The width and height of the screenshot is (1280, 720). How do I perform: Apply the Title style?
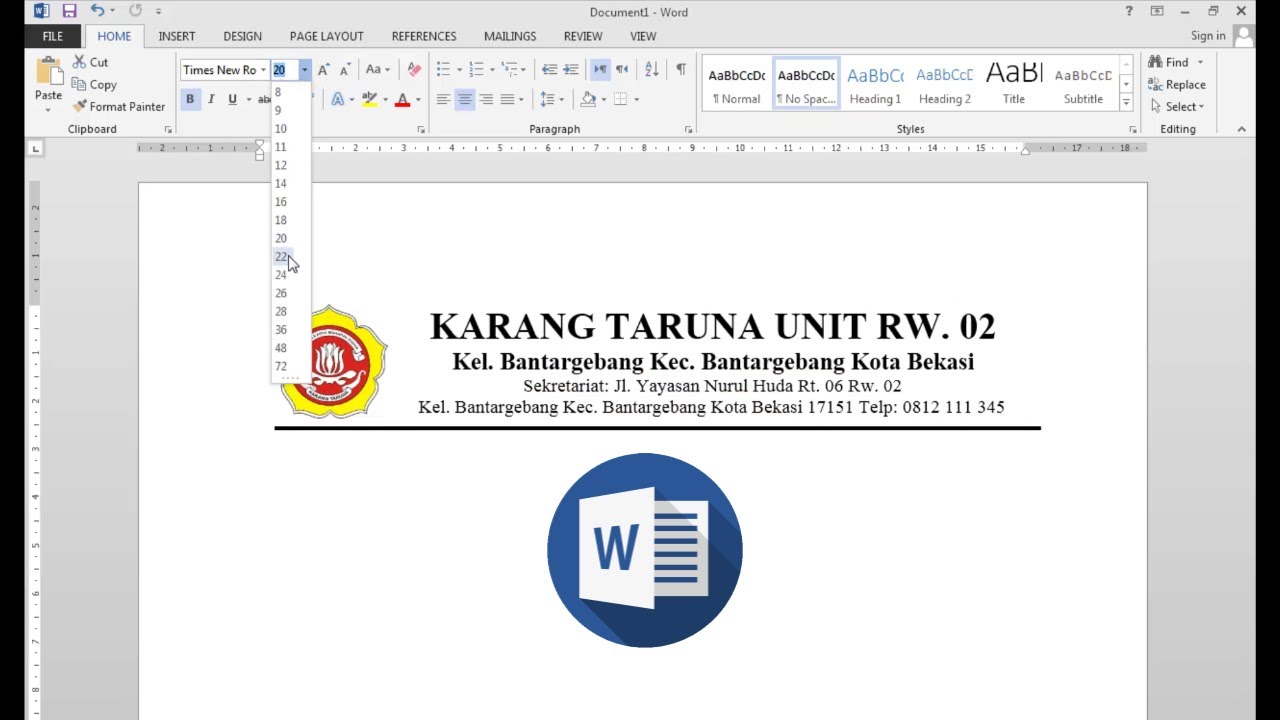coord(1014,84)
